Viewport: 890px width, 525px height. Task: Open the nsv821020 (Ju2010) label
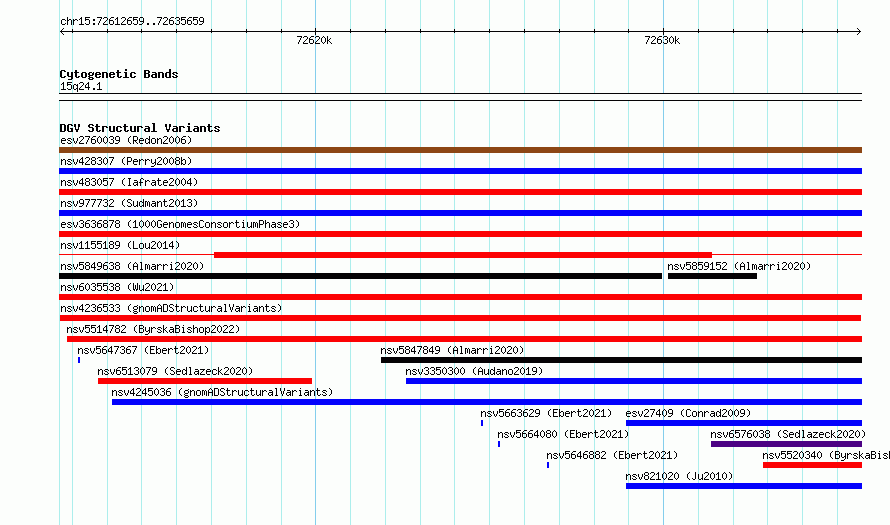point(679,476)
